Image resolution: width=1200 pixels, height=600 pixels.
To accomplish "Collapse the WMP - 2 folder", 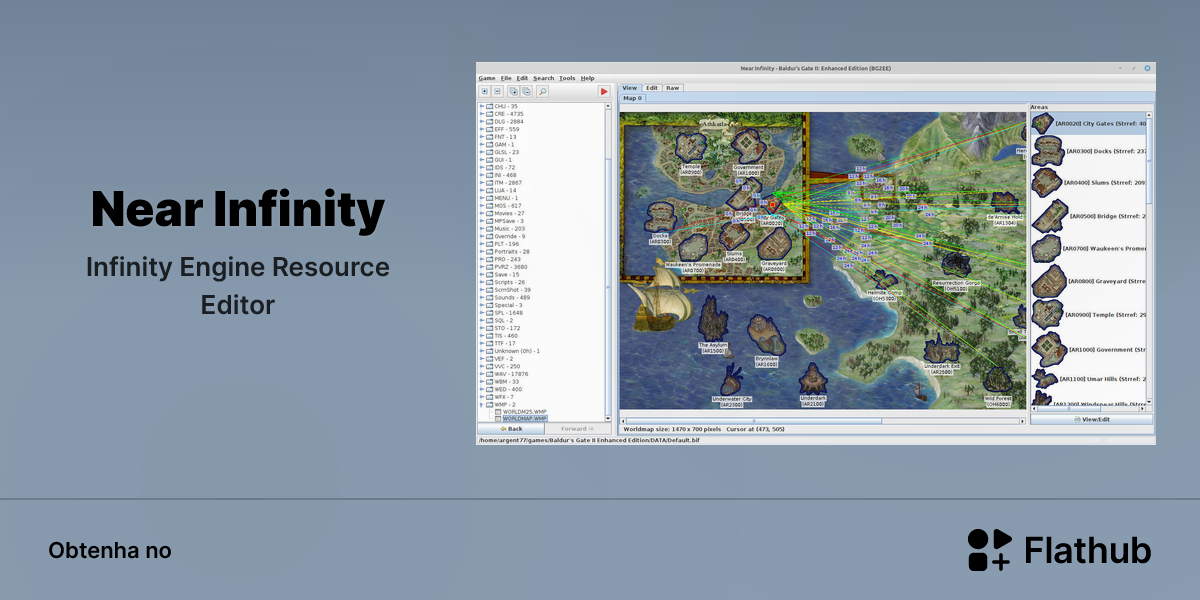I will (x=481, y=404).
